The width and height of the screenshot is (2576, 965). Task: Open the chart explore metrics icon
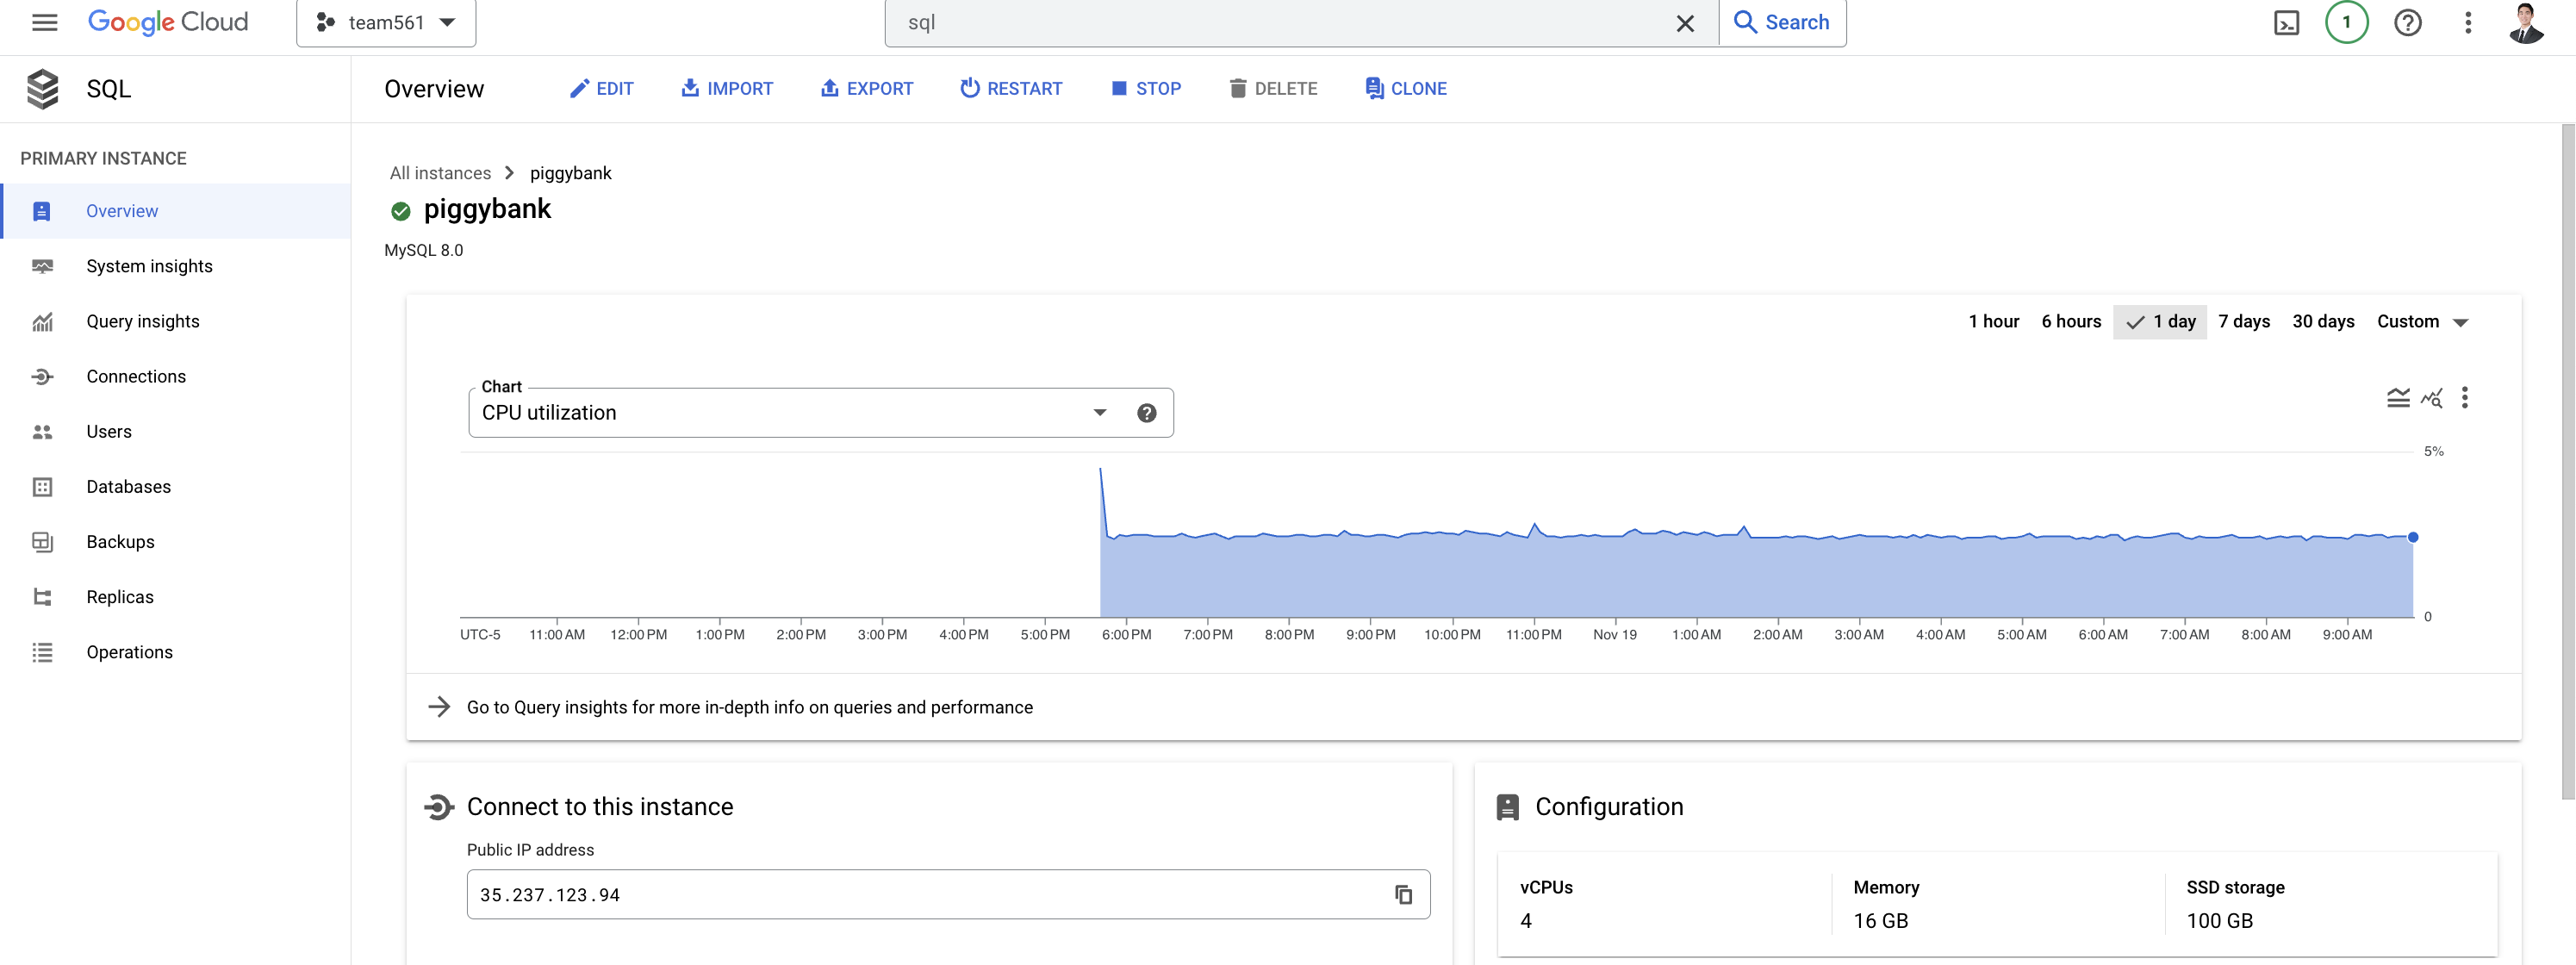[2431, 398]
